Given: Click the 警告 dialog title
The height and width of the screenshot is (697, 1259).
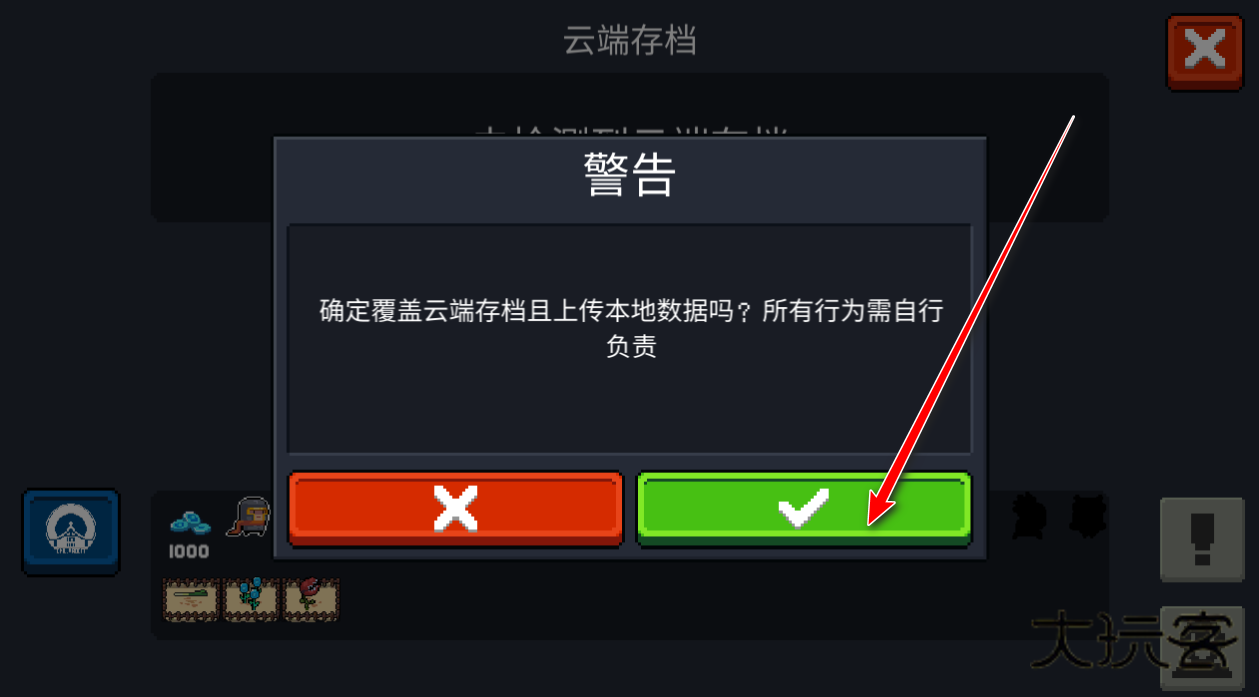Looking at the screenshot, I should (630, 176).
